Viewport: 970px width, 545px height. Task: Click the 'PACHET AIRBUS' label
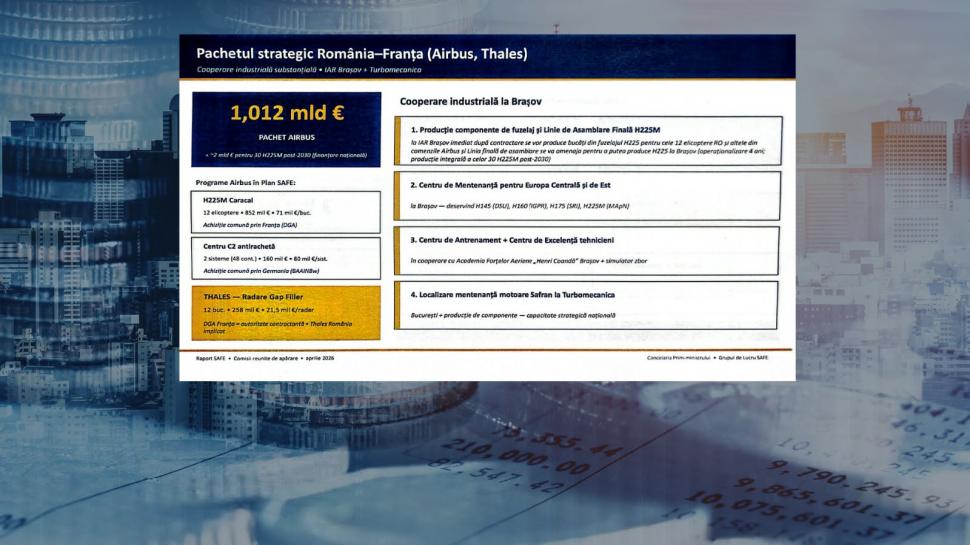(x=286, y=137)
